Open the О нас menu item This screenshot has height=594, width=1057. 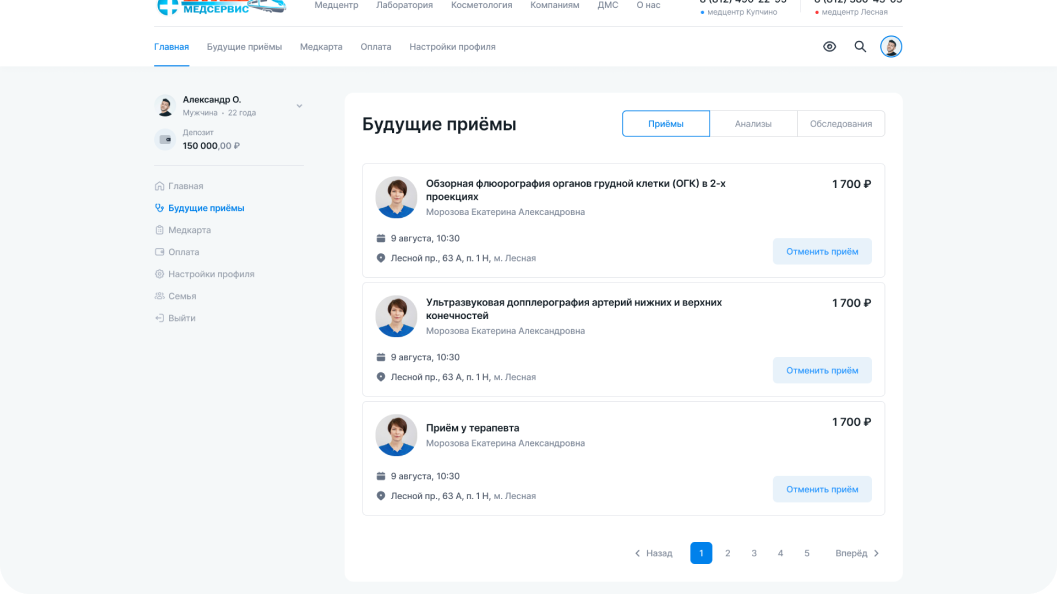(x=648, y=5)
